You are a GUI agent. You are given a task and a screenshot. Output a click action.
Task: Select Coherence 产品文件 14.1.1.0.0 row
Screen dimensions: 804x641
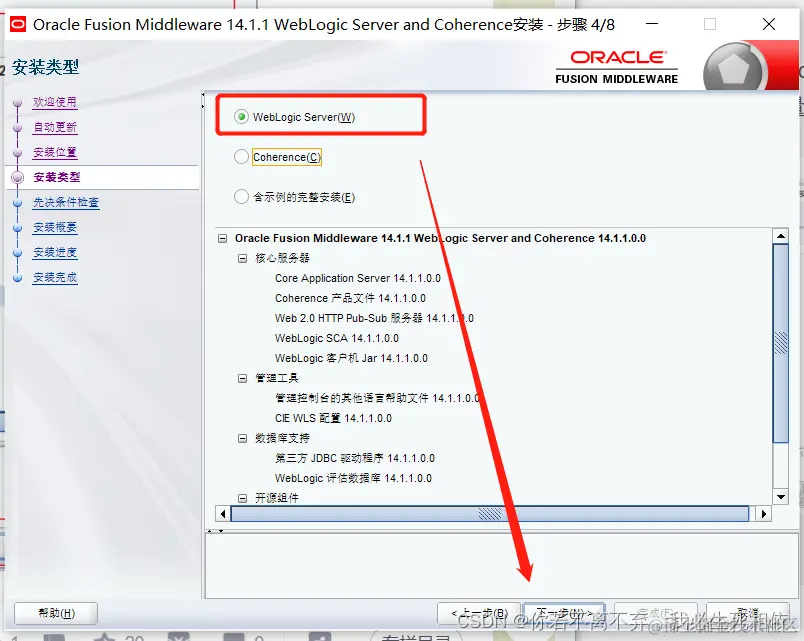[x=350, y=298]
